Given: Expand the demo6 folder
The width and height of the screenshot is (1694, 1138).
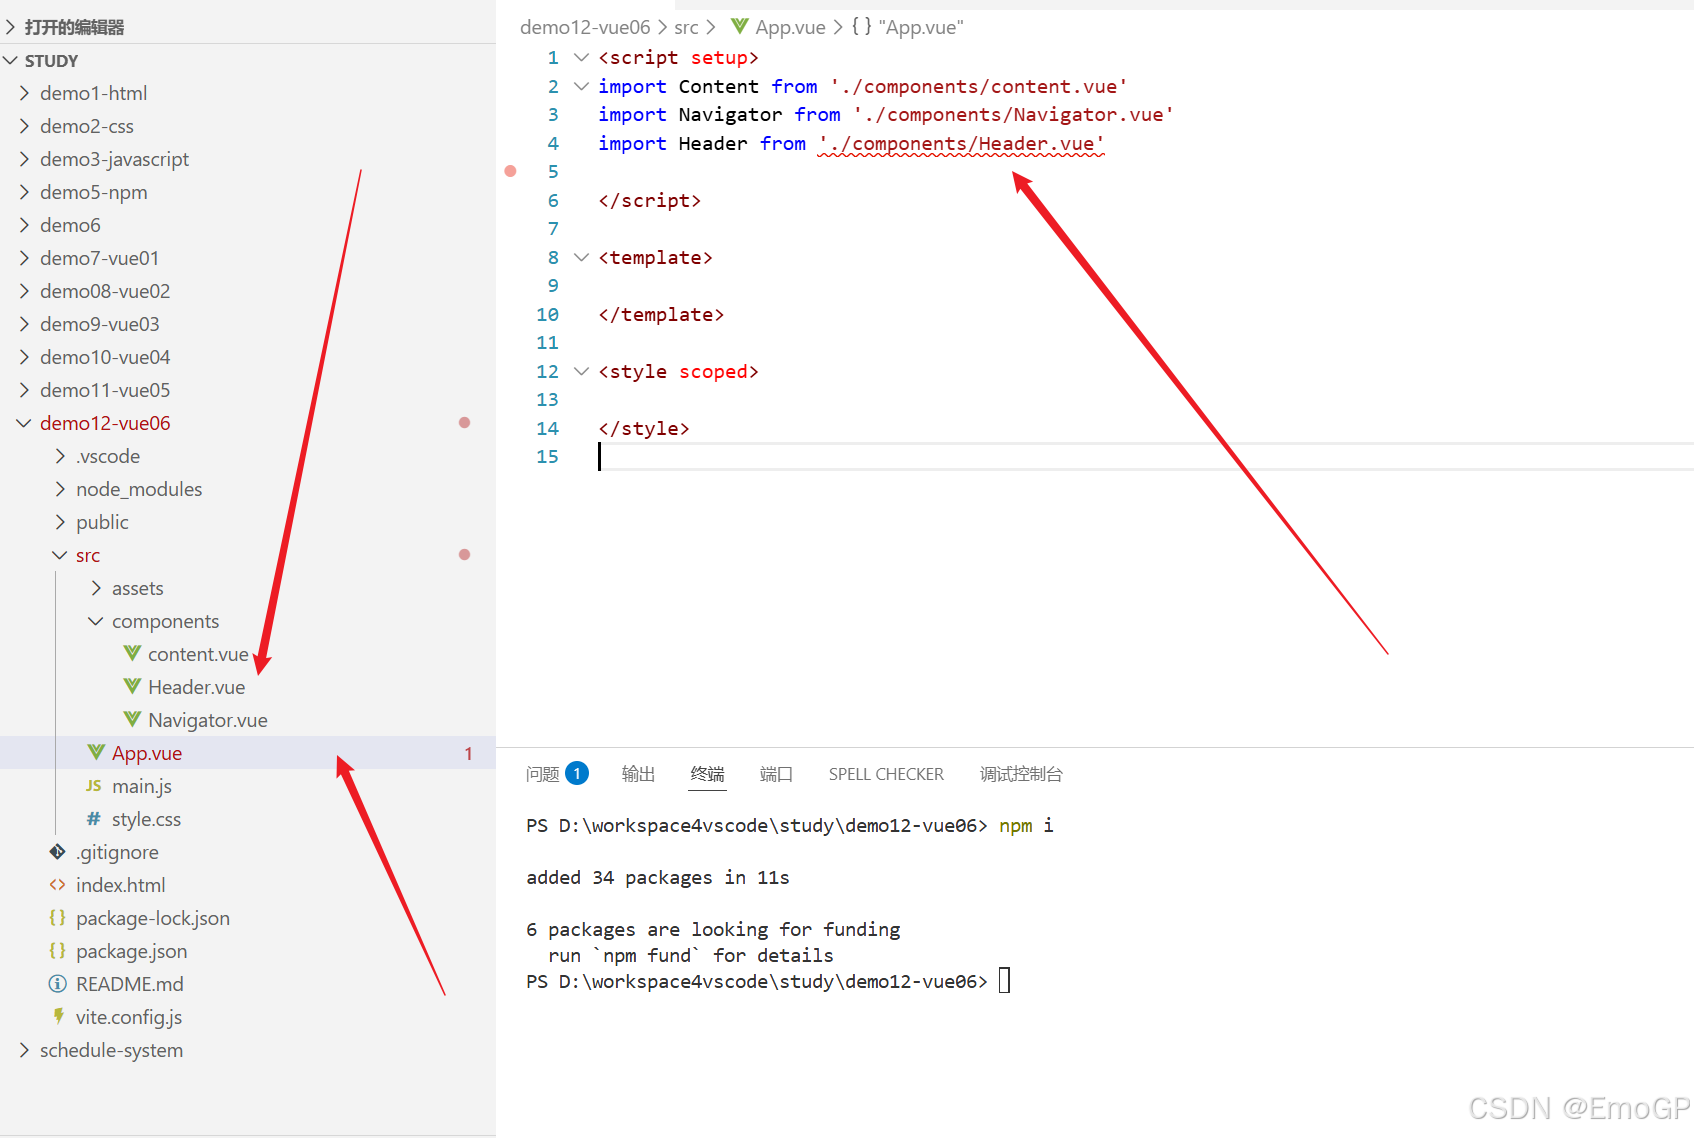Looking at the screenshot, I should click(24, 225).
